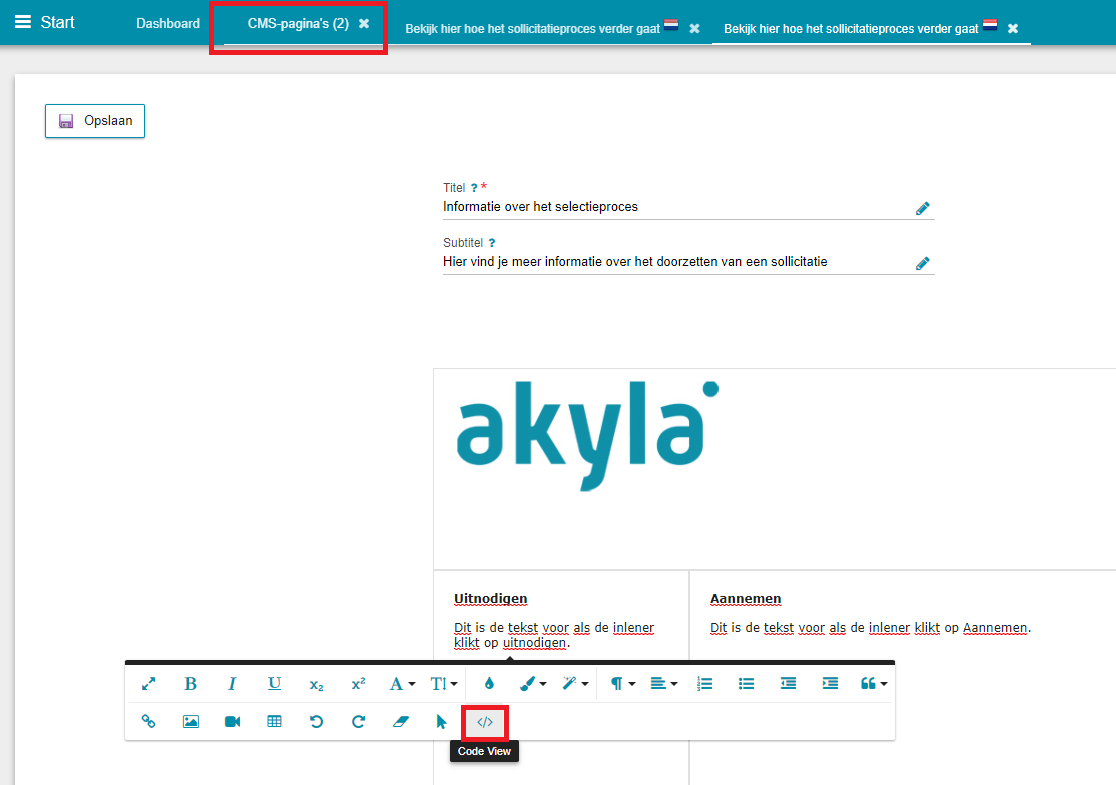Insert a table using the grid icon
Screen dimensions: 1116x785
pos(274,722)
